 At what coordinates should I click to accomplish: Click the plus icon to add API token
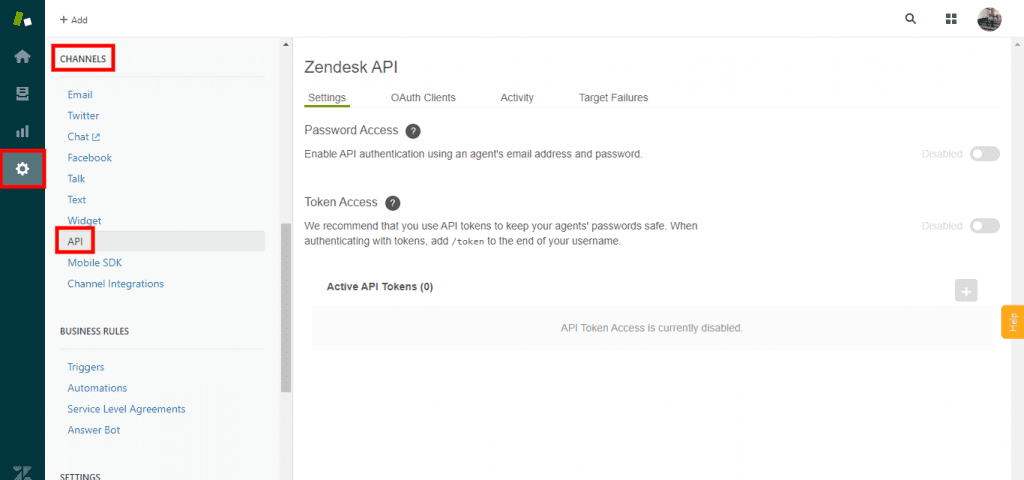point(966,290)
